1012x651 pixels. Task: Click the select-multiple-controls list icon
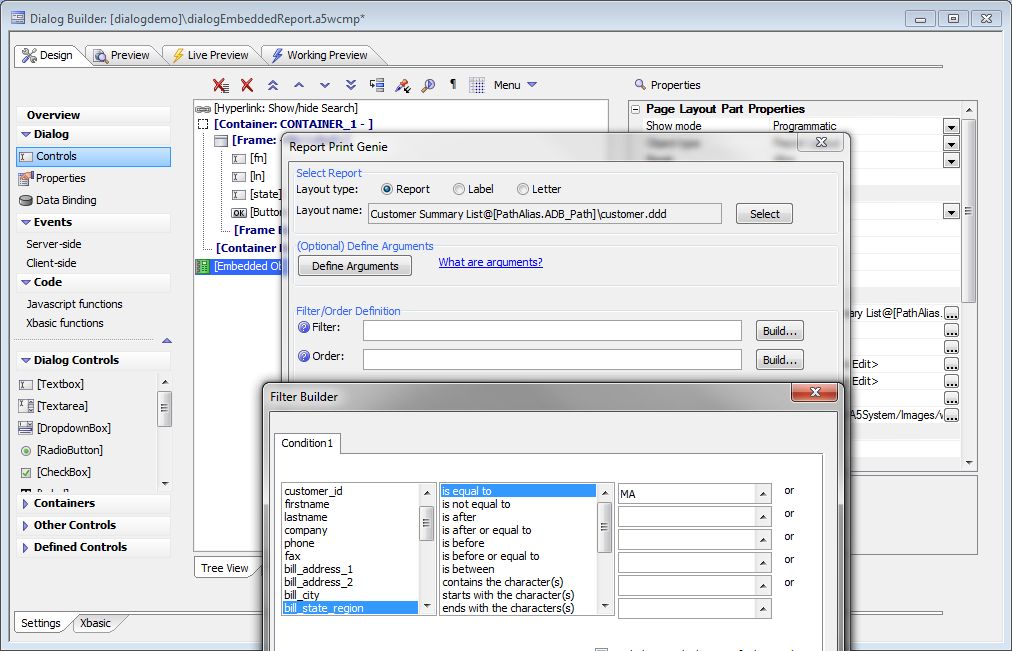[x=377, y=85]
